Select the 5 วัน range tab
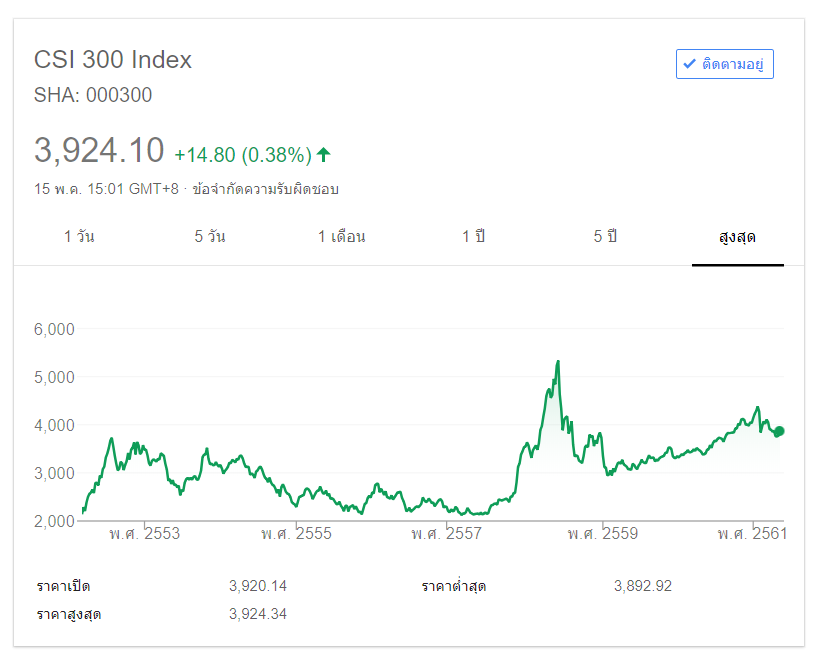Screen dimensions: 817x661 pyautogui.click(x=210, y=237)
